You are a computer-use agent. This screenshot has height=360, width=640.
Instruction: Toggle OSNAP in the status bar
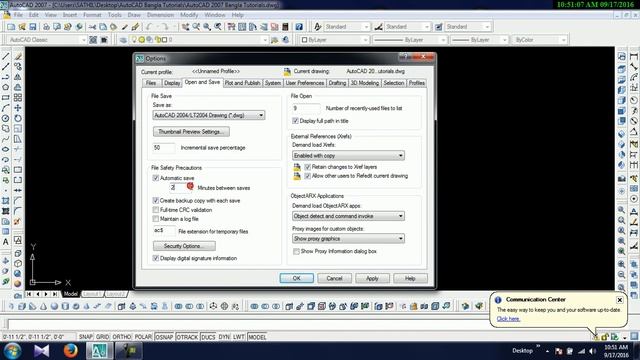[164, 337]
